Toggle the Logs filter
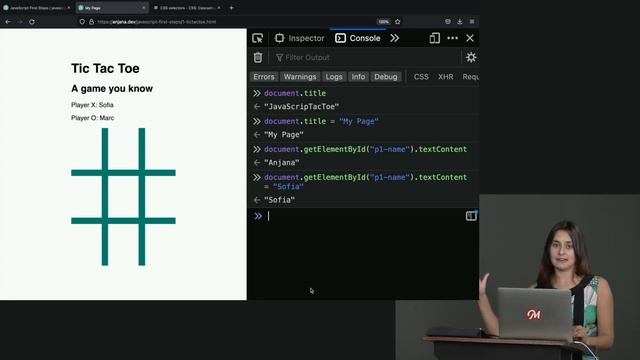The height and width of the screenshot is (360, 640). pyautogui.click(x=333, y=77)
